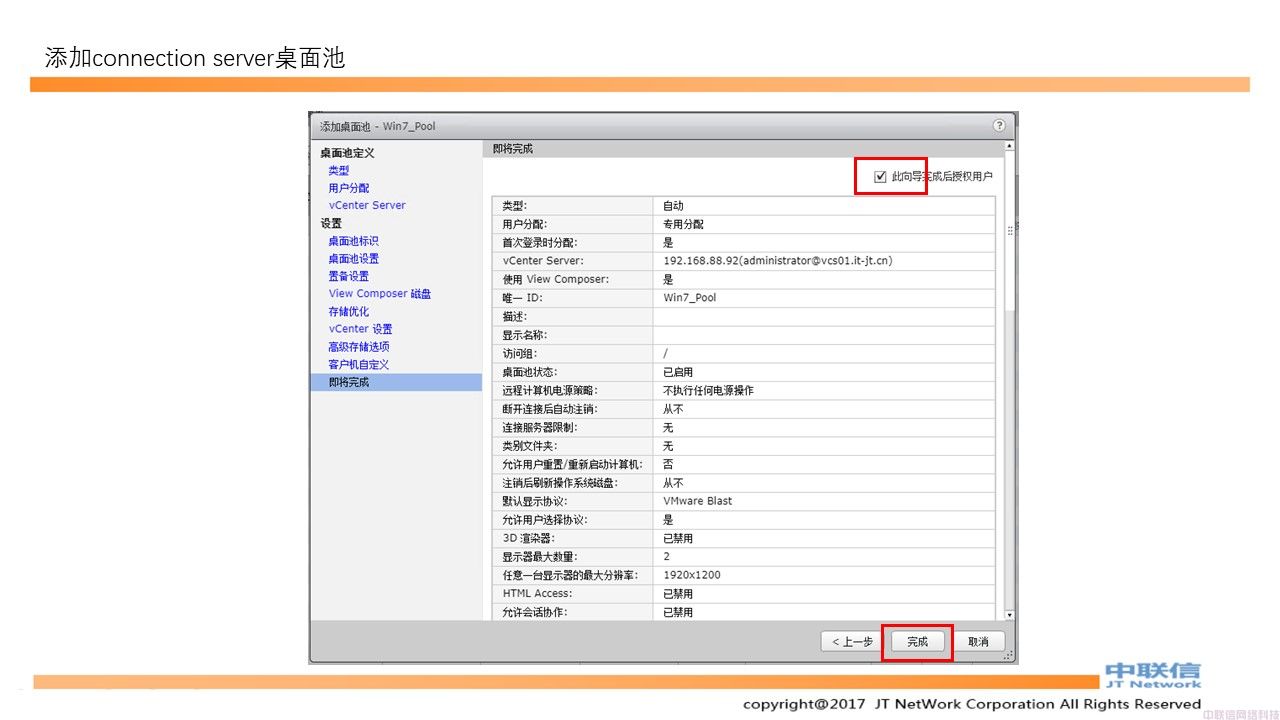Click the scrollbar up arrow
The image size is (1280, 720).
(1009, 146)
